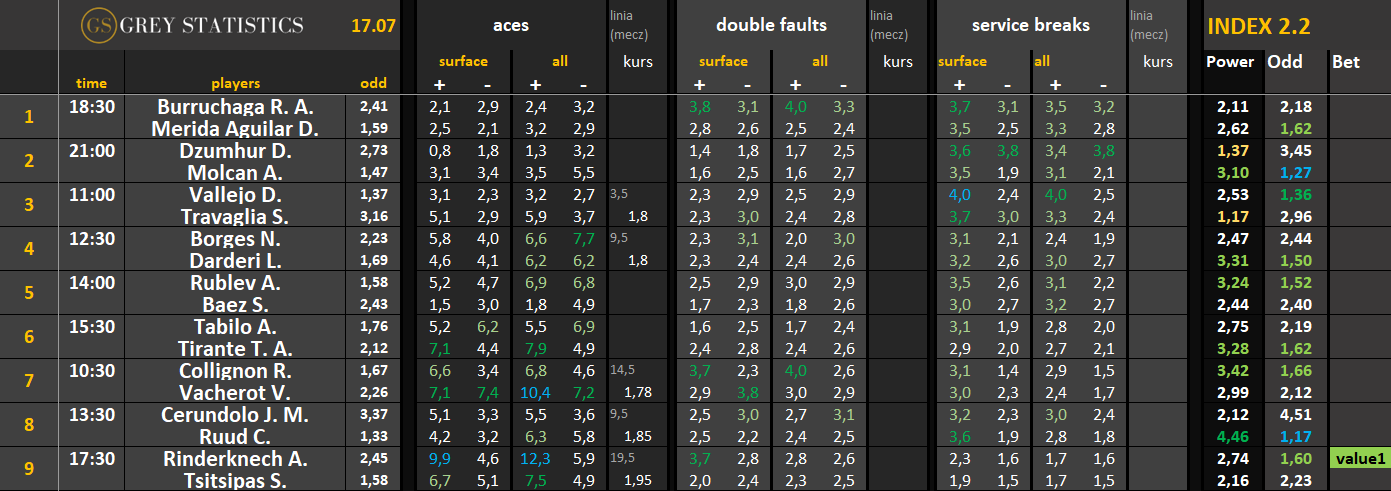Click the 14,5 aces line value
This screenshot has width=1391, height=491.
click(x=622, y=369)
